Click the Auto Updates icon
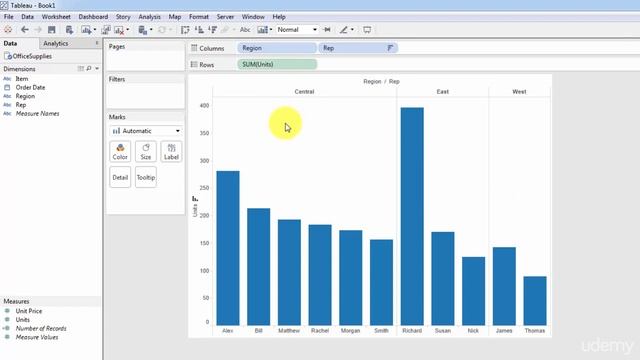Screen dimensions: 640x360 pyautogui.click(x=142, y=30)
